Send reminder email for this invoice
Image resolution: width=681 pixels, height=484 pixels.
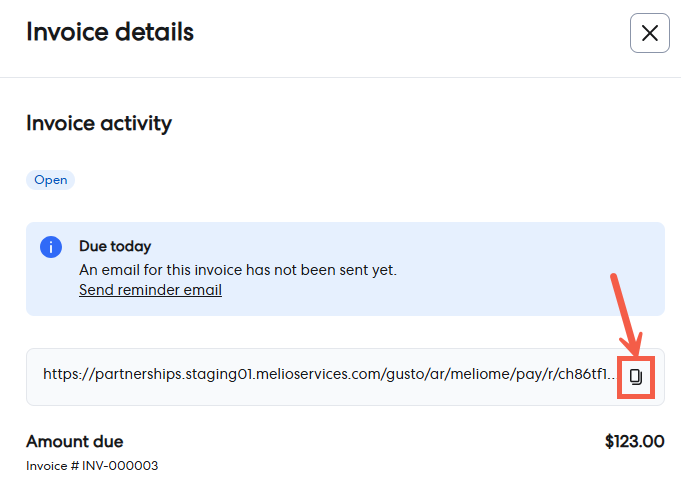pyautogui.click(x=150, y=290)
